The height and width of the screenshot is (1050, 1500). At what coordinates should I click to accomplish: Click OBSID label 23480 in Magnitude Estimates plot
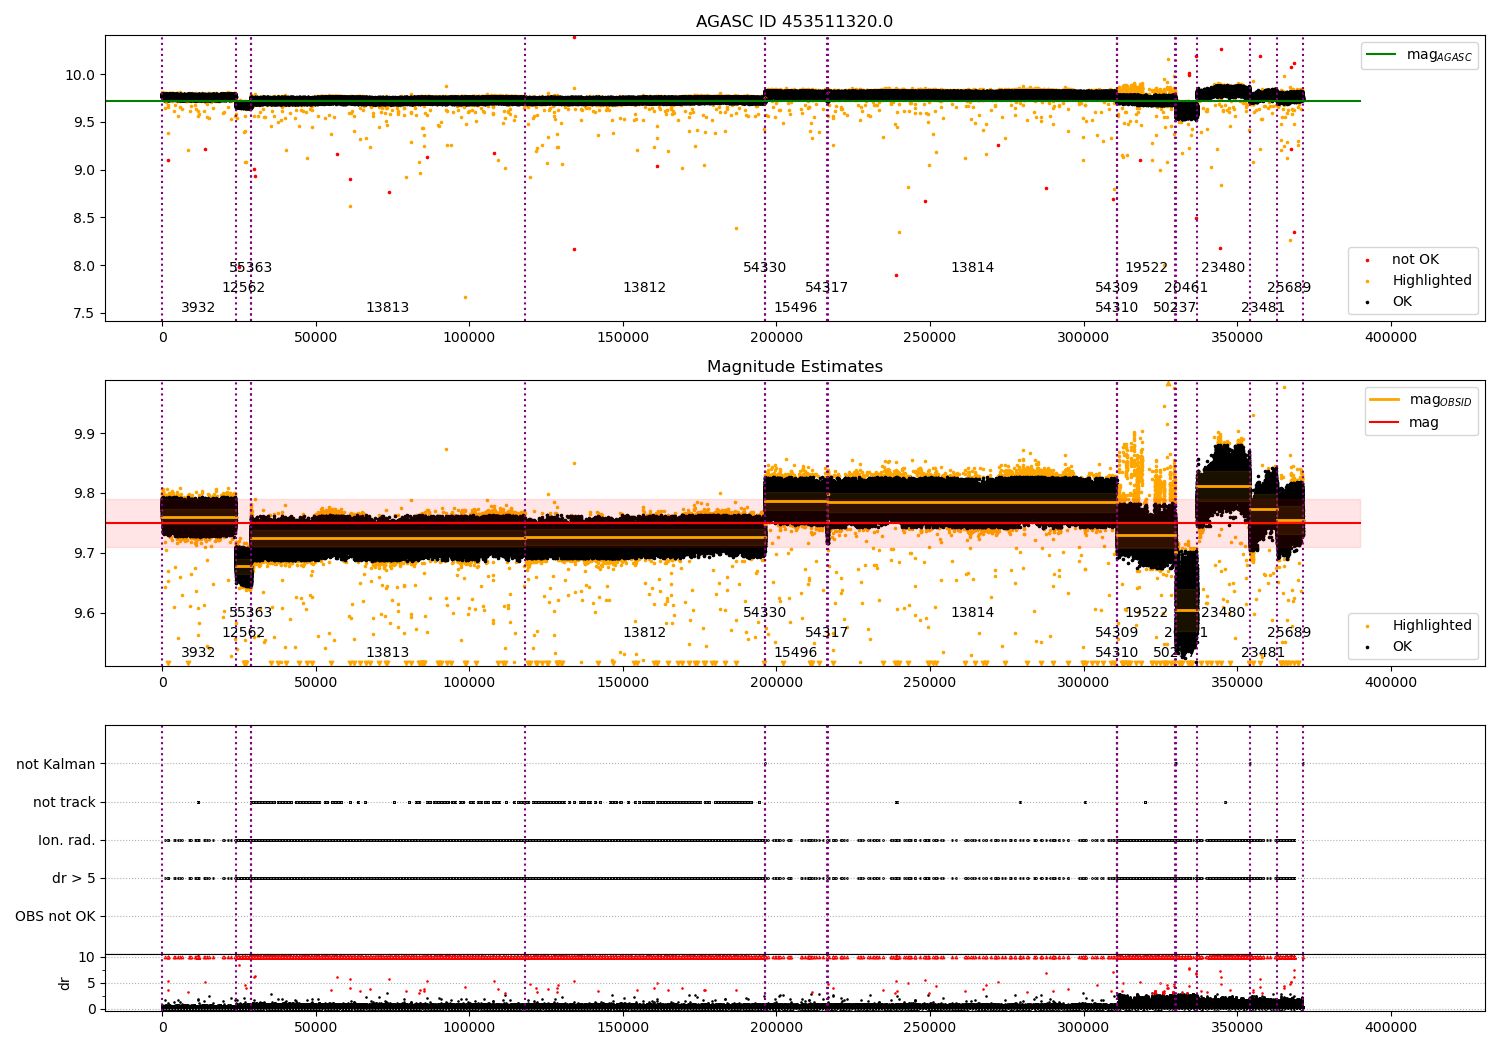pos(1223,613)
